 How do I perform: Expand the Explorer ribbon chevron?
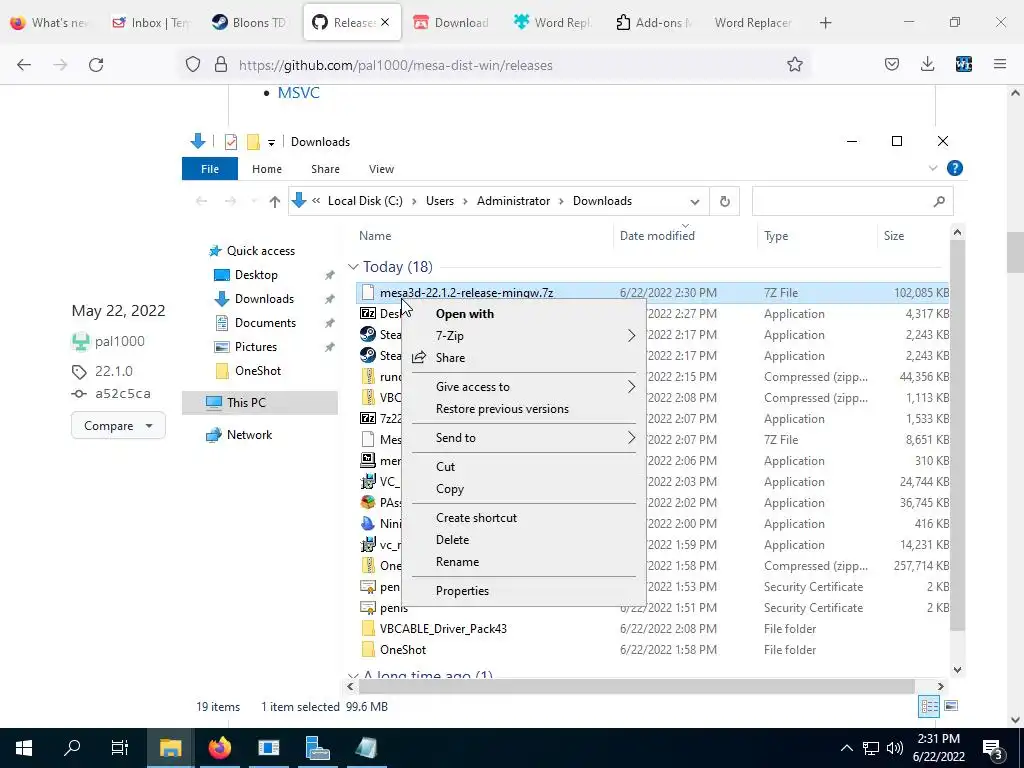(933, 168)
